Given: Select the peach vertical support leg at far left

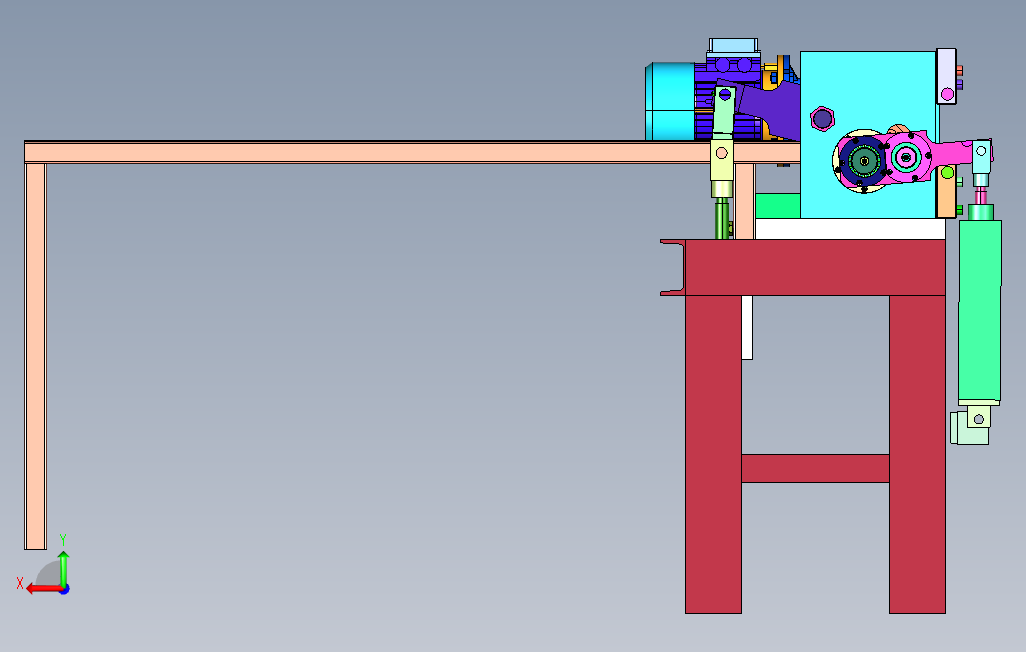Looking at the screenshot, I should click(x=35, y=356).
